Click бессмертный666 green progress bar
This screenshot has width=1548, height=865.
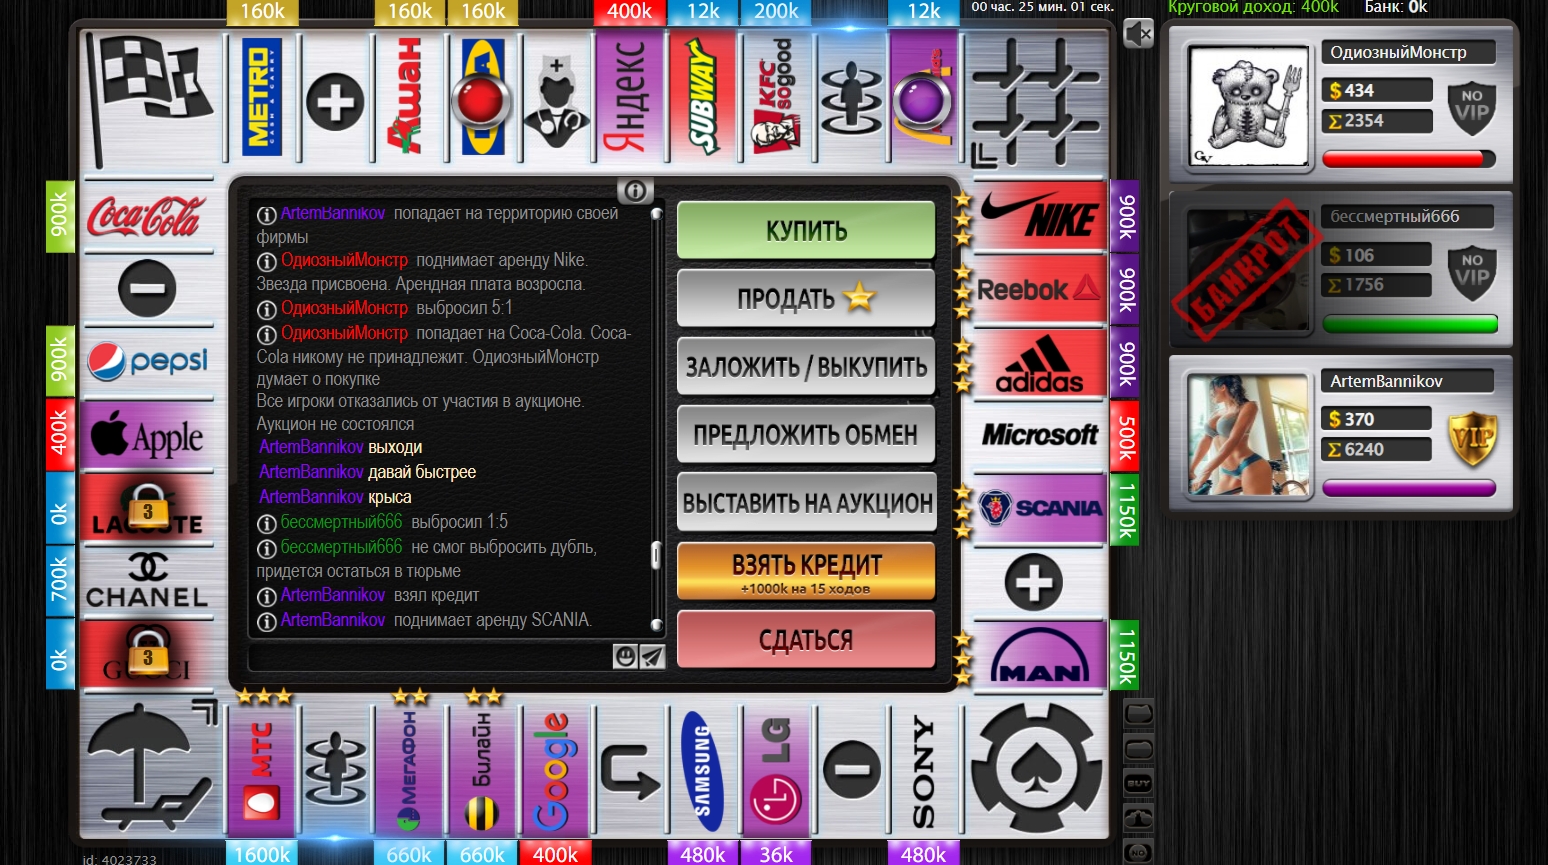point(1408,324)
